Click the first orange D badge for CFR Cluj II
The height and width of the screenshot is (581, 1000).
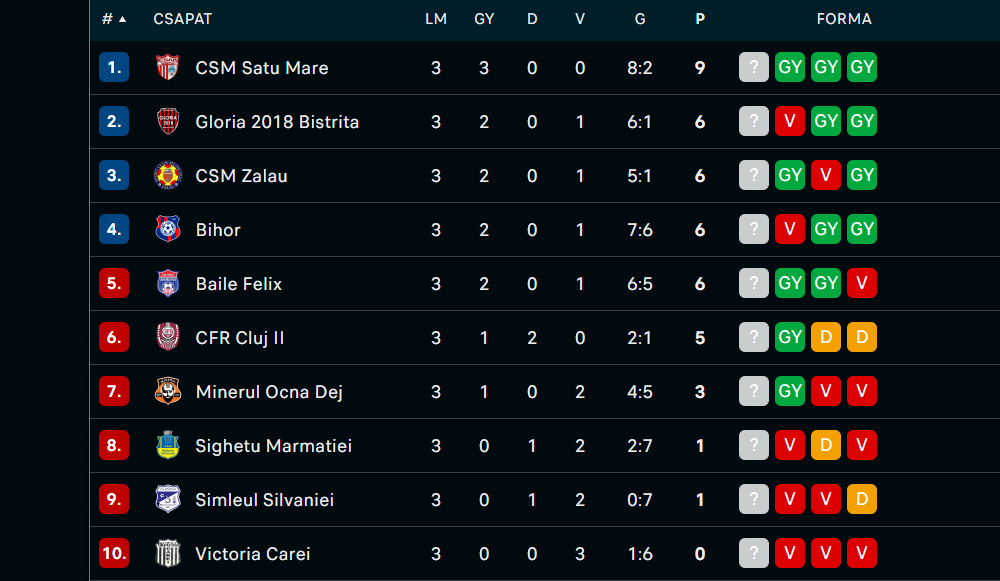[x=826, y=337]
